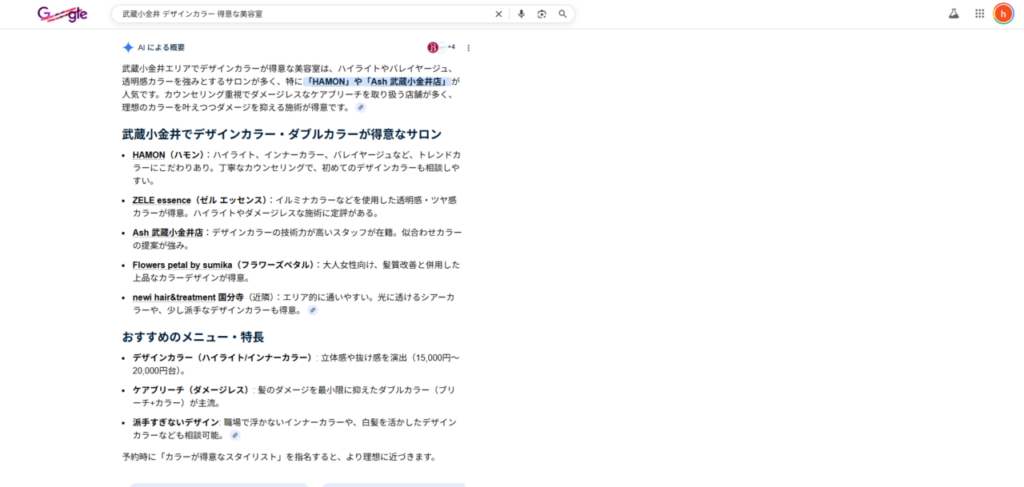
Task: Show the AI overview sources (+4)
Action: pyautogui.click(x=441, y=48)
